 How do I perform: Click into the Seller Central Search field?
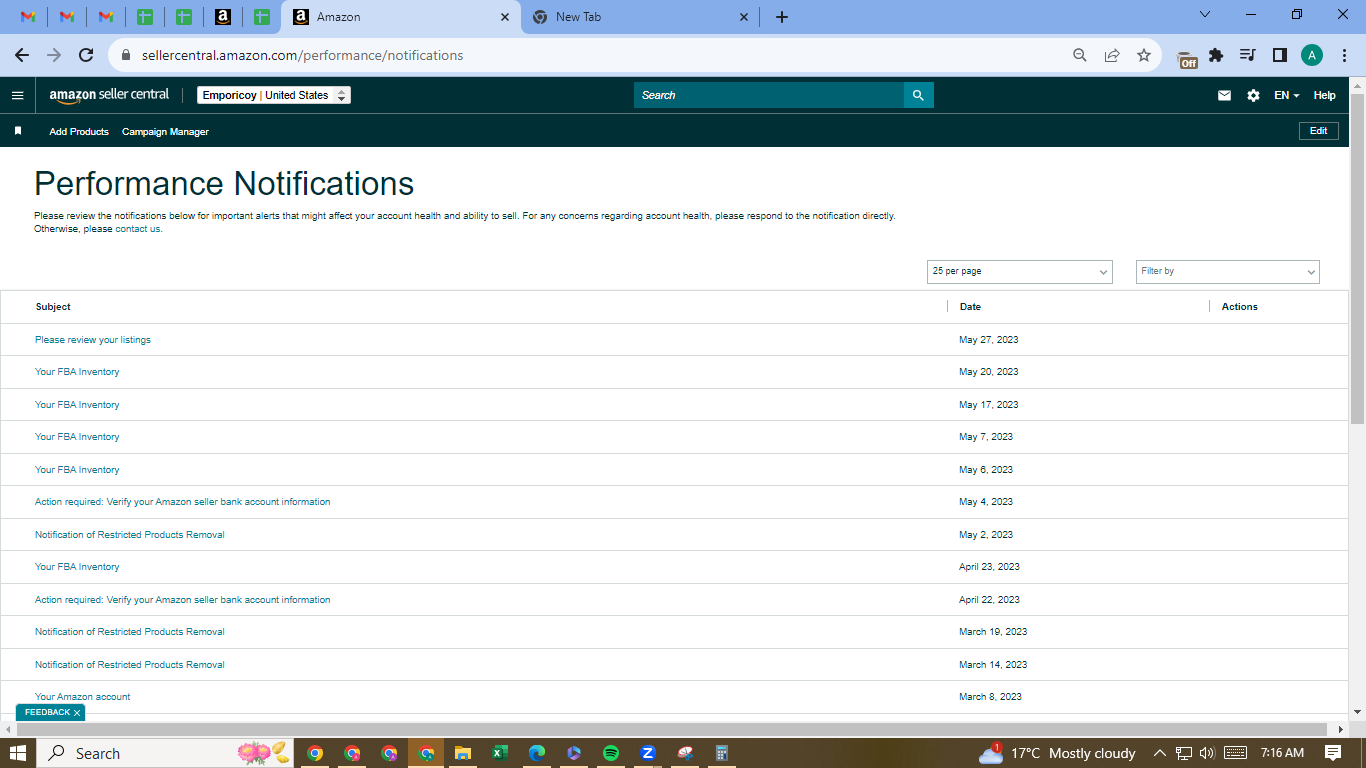click(x=769, y=95)
